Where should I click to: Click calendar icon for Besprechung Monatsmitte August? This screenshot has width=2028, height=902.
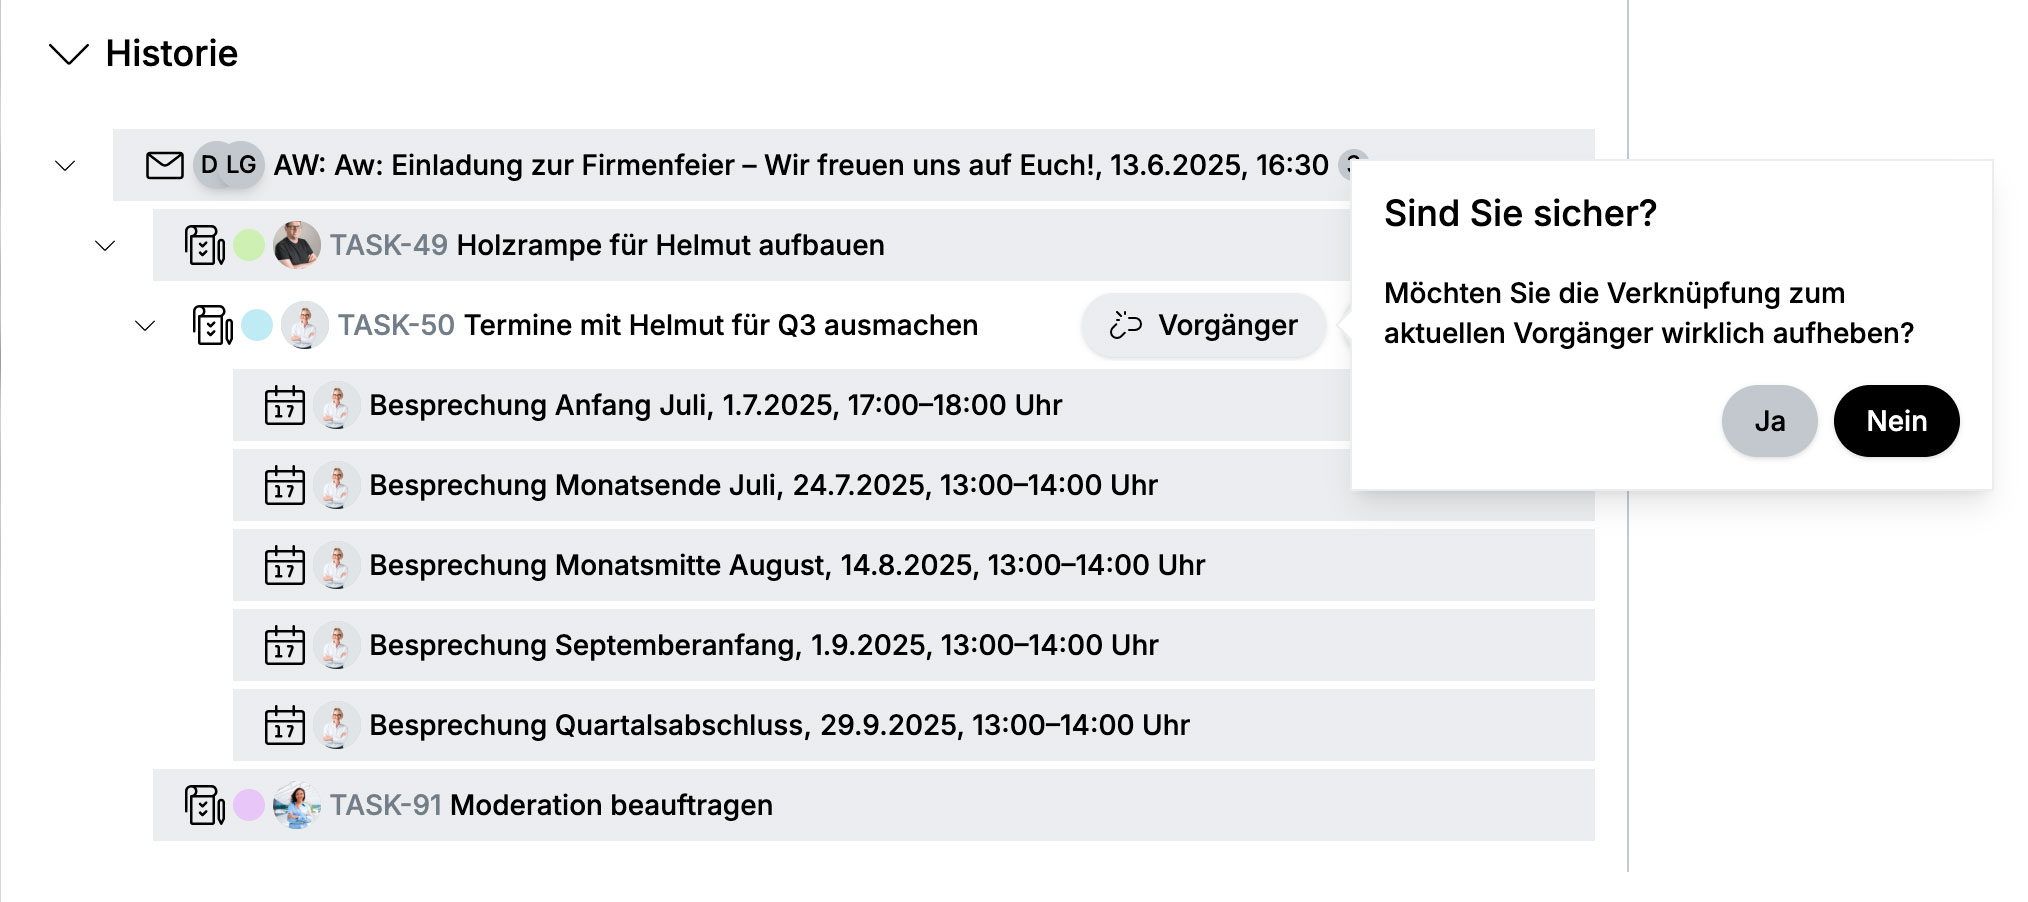pos(284,565)
